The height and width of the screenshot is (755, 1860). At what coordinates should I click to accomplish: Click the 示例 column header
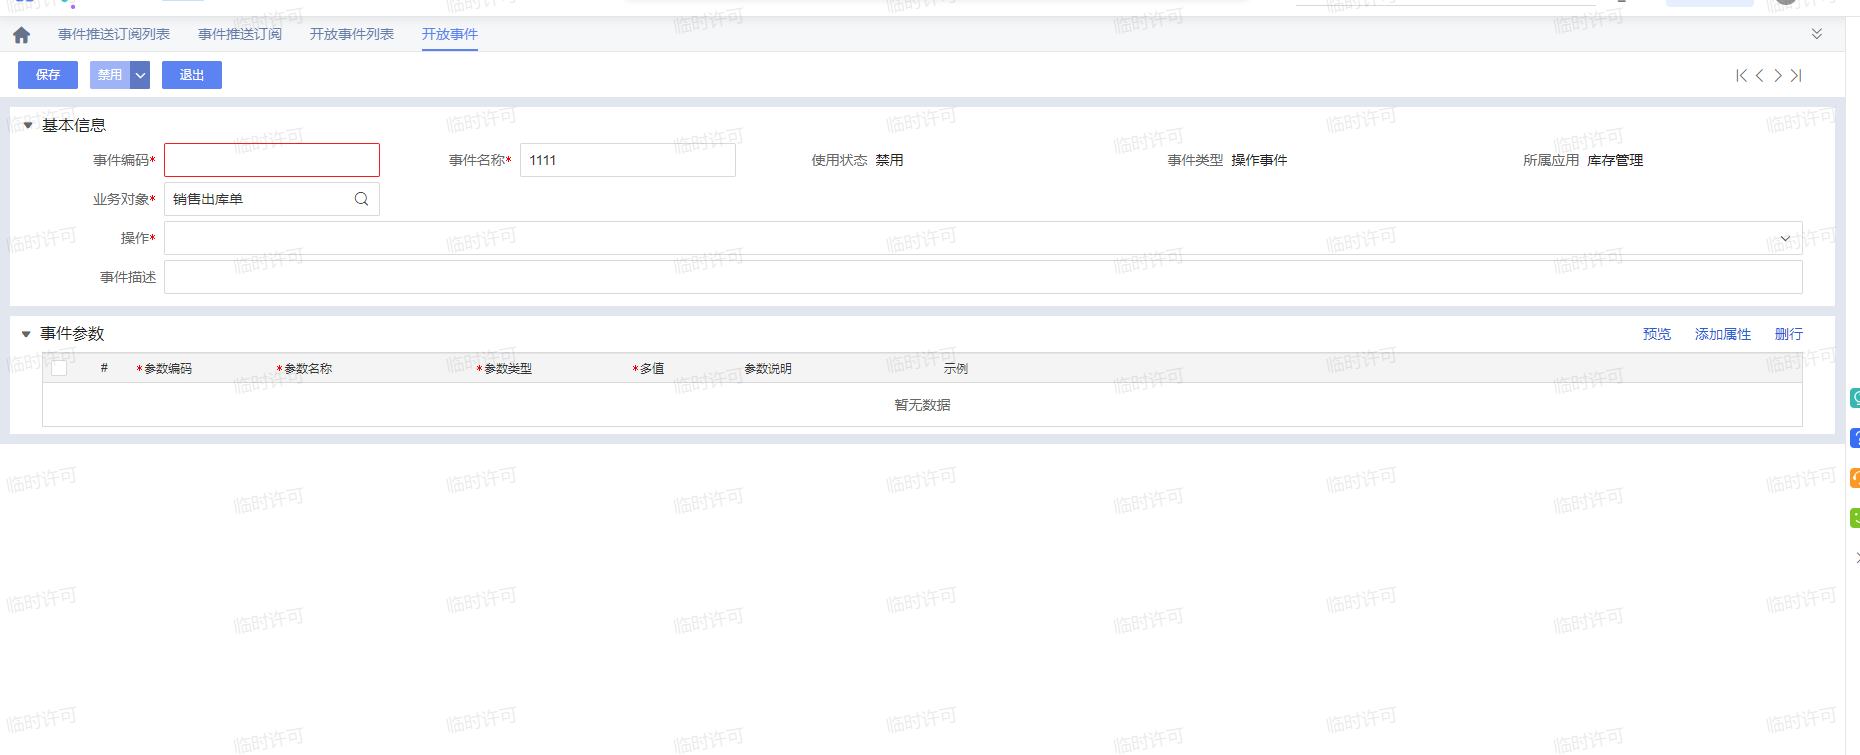(956, 369)
